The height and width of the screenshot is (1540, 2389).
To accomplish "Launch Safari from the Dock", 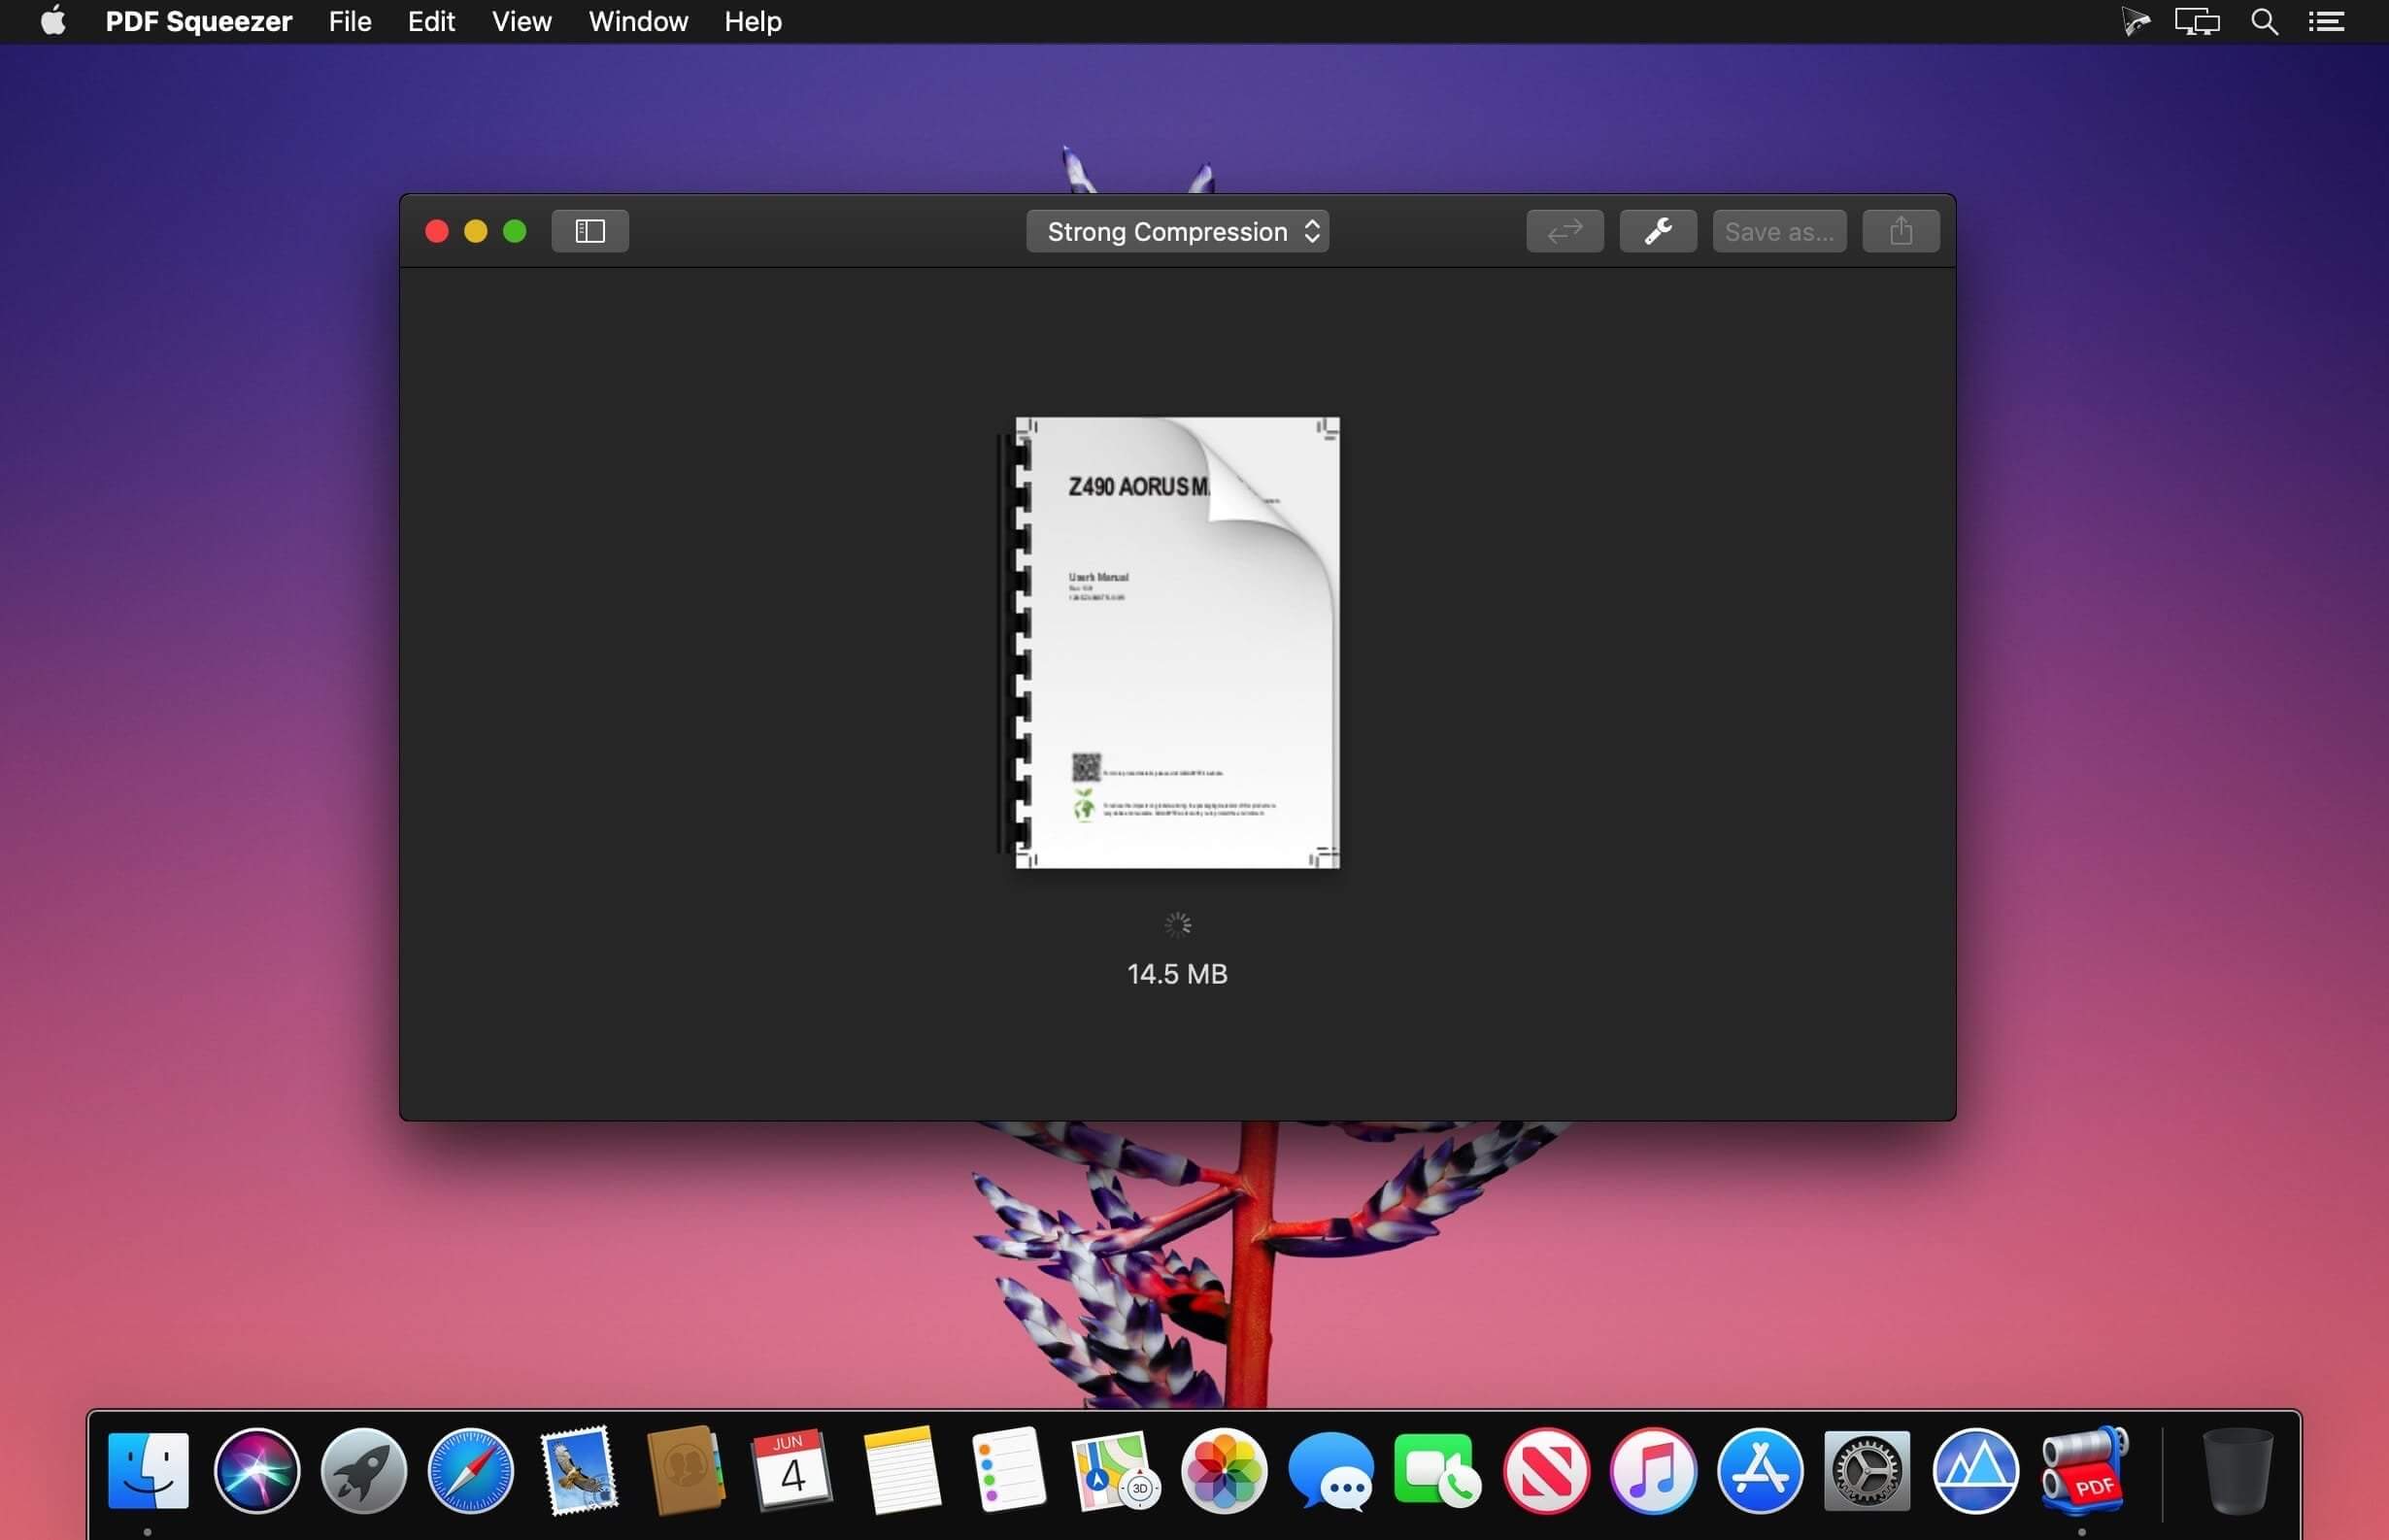I will point(470,1471).
